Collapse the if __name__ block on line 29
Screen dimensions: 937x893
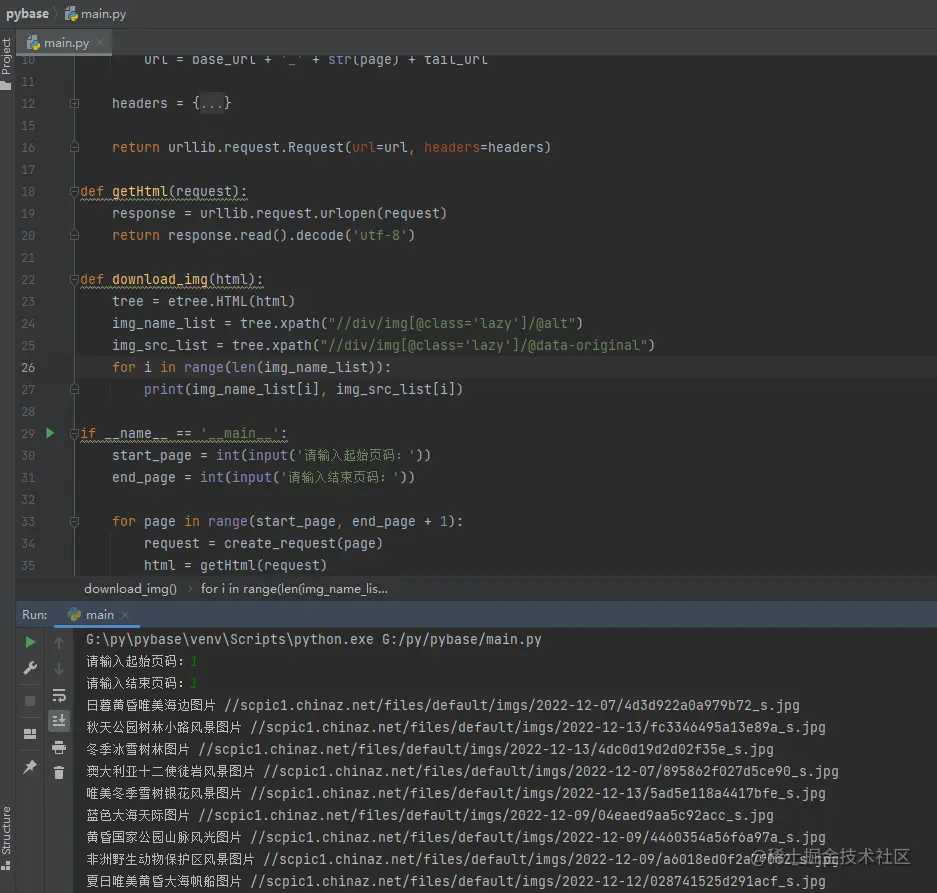(74, 433)
